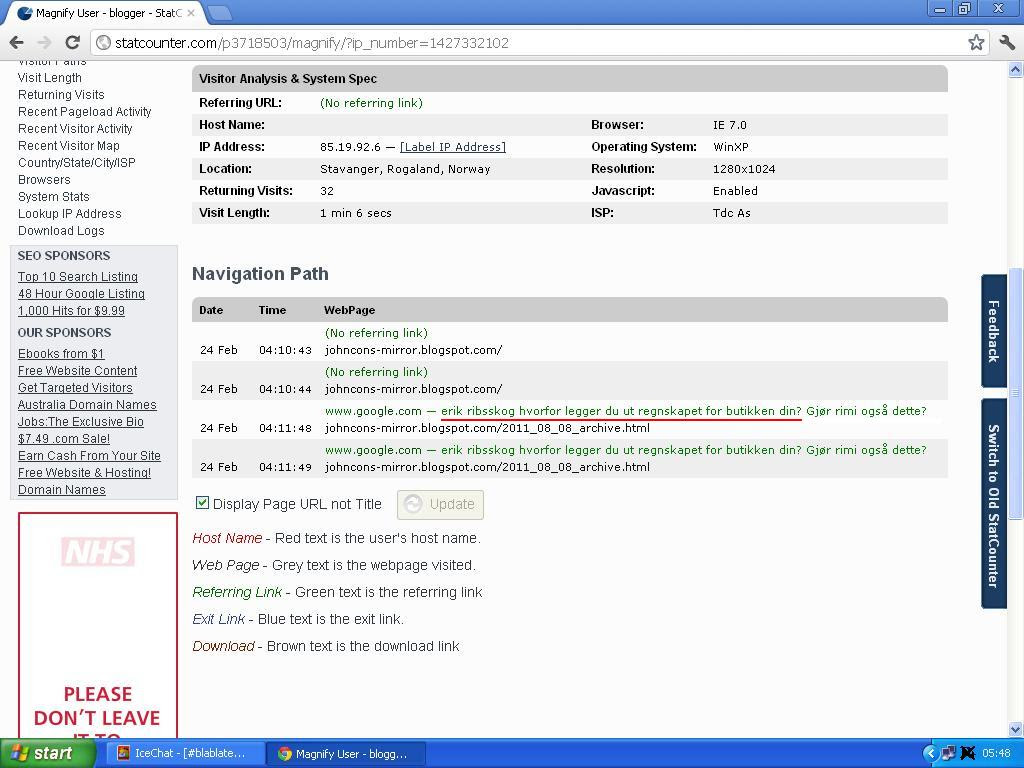The image size is (1024, 768).
Task: Click Jobs:The Exclusive Bio link
Action: coord(81,422)
